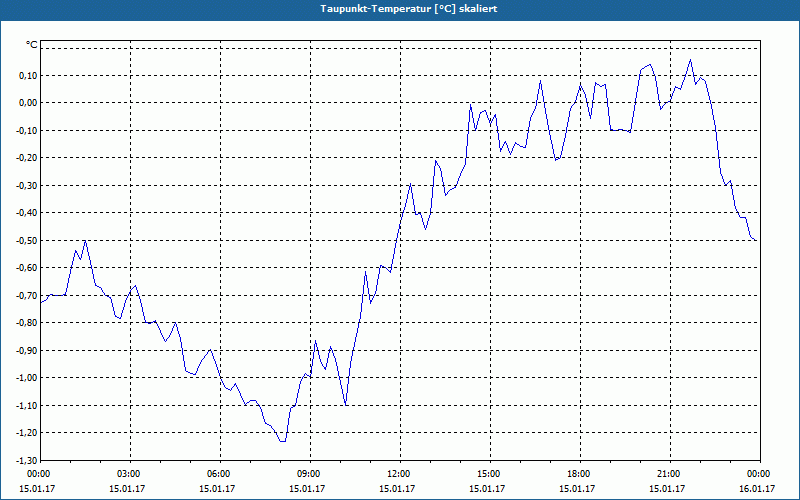Click the -0,90 y-axis label
Viewport: 800px width, 500px height.
coord(27,351)
